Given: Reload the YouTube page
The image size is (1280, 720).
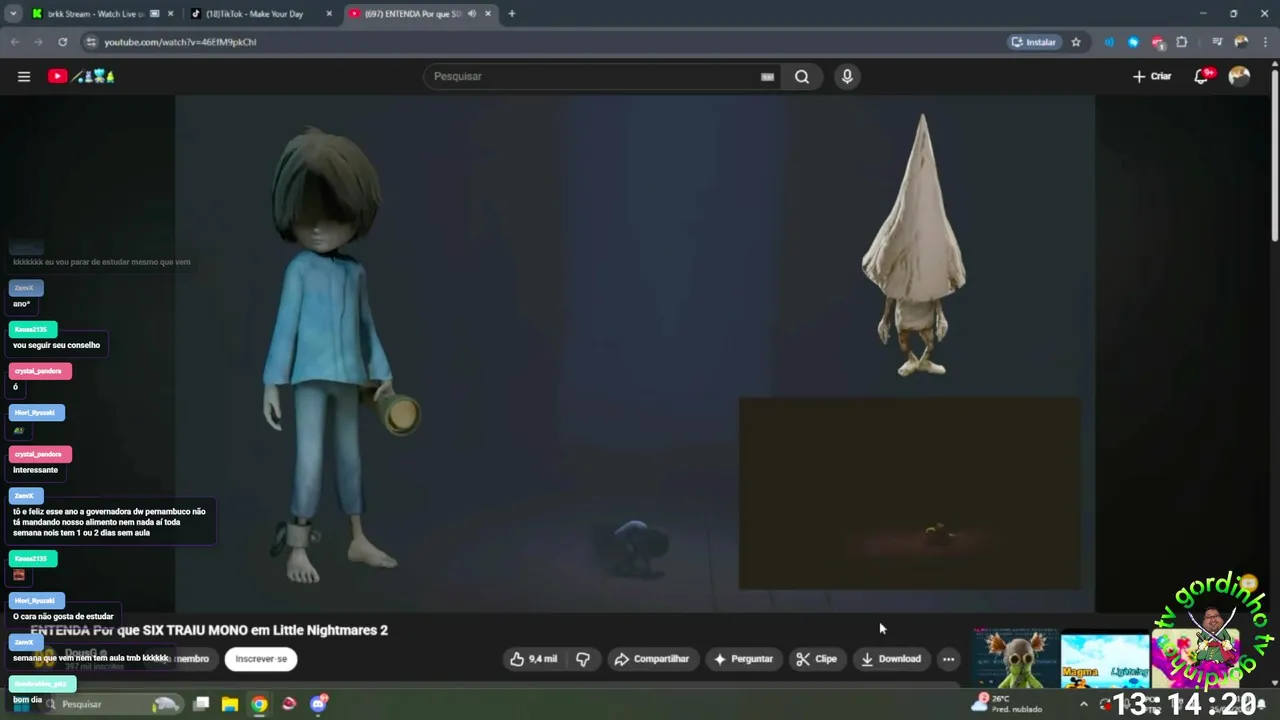Looking at the screenshot, I should (x=63, y=42).
